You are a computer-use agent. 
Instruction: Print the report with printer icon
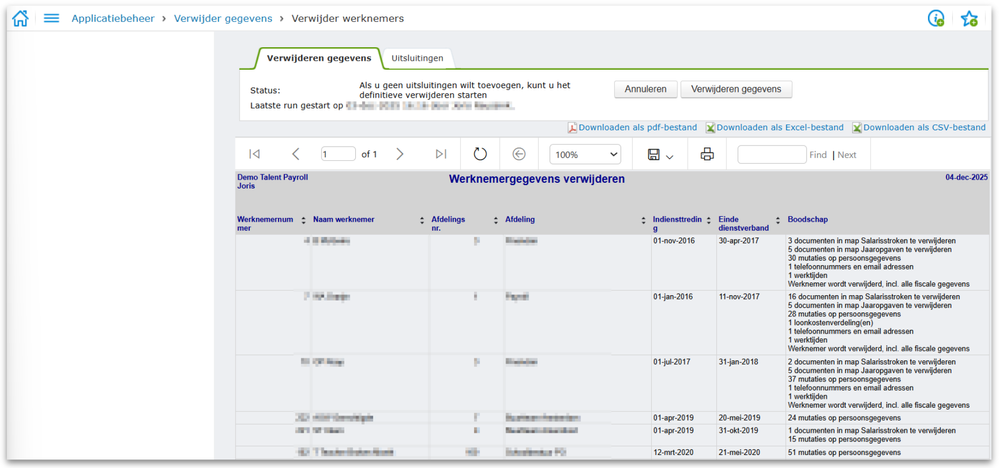click(707, 154)
